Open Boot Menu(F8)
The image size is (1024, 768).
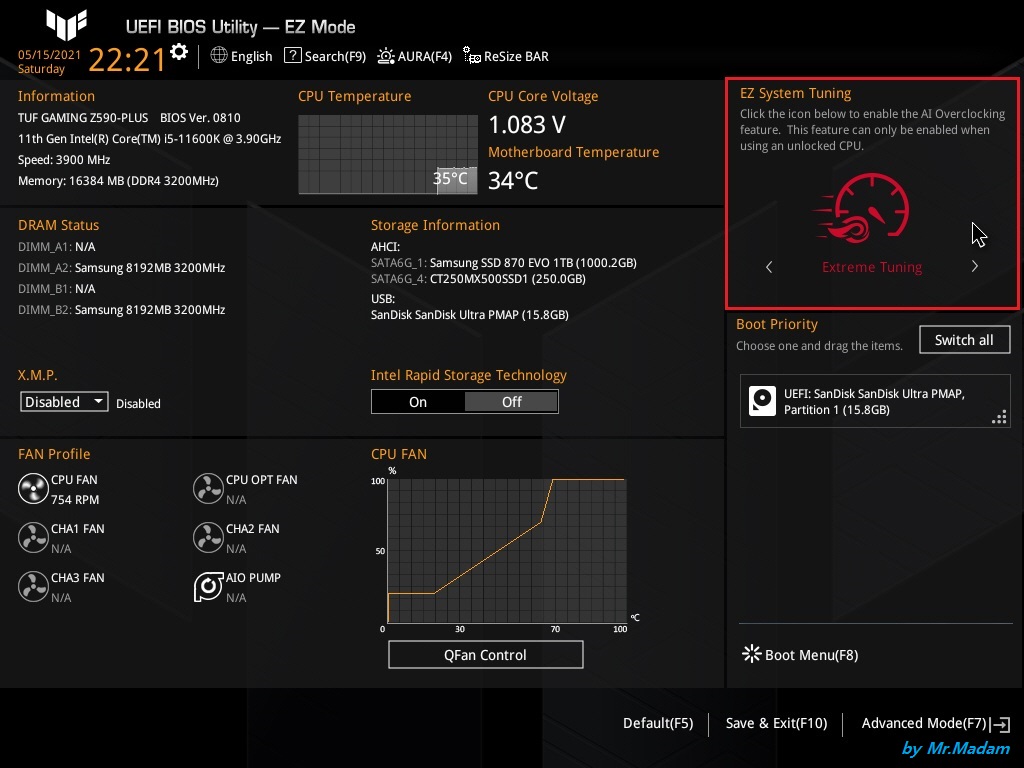pyautogui.click(x=811, y=654)
